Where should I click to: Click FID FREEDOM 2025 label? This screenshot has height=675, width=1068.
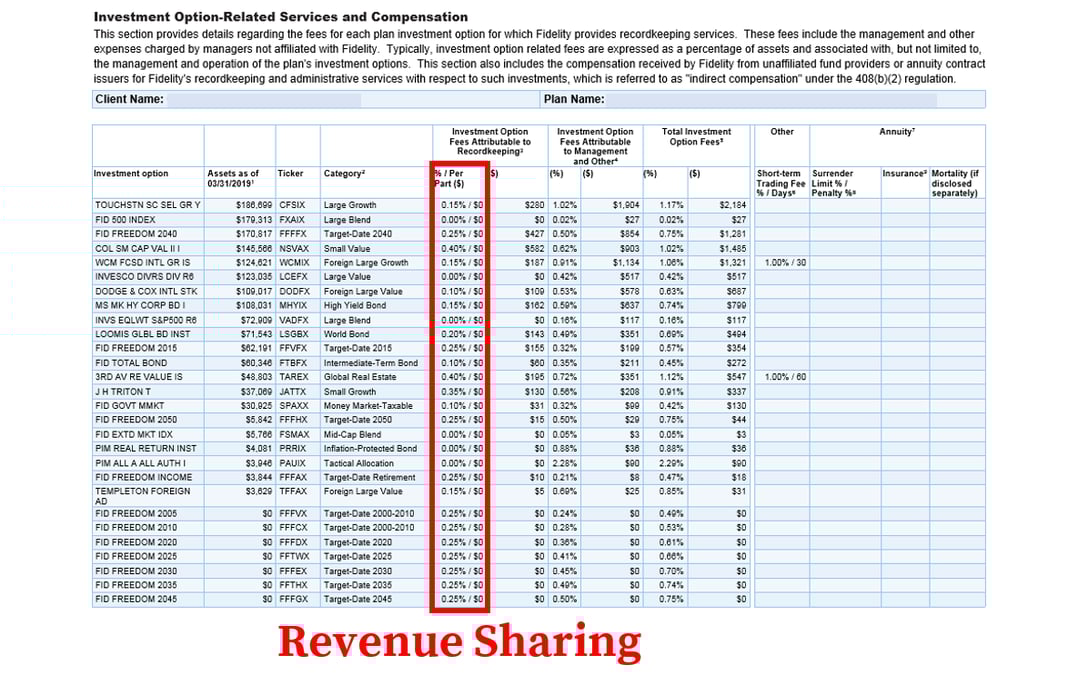pyautogui.click(x=136, y=556)
